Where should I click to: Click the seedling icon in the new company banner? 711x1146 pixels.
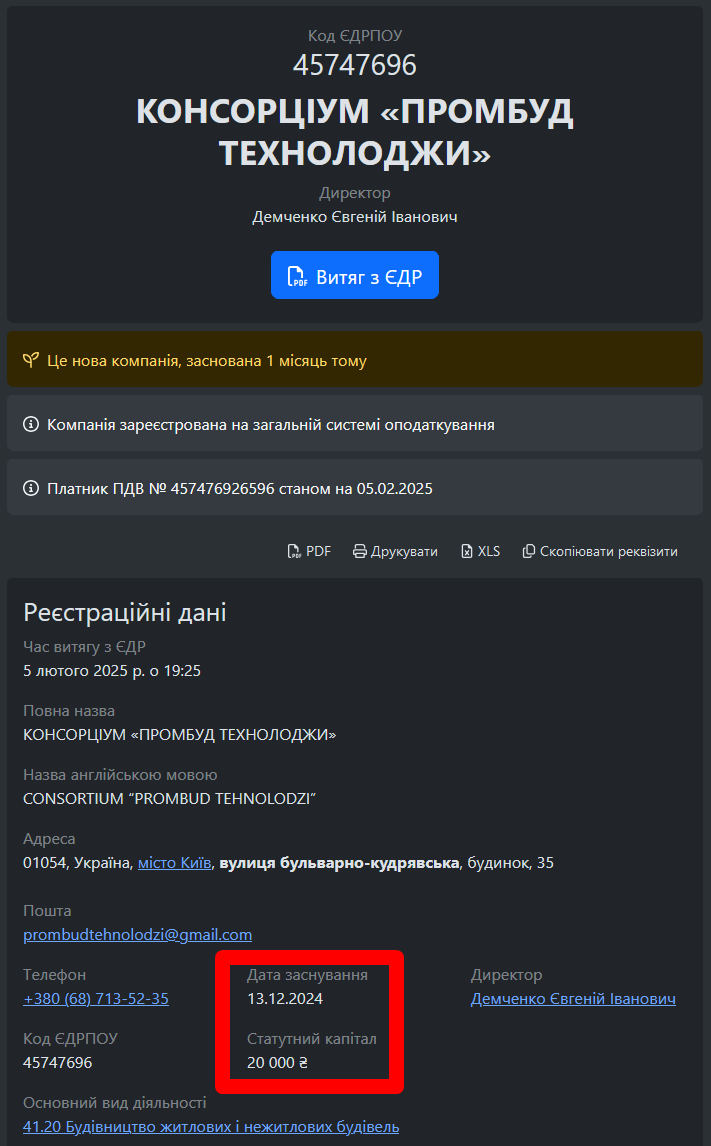coord(31,360)
